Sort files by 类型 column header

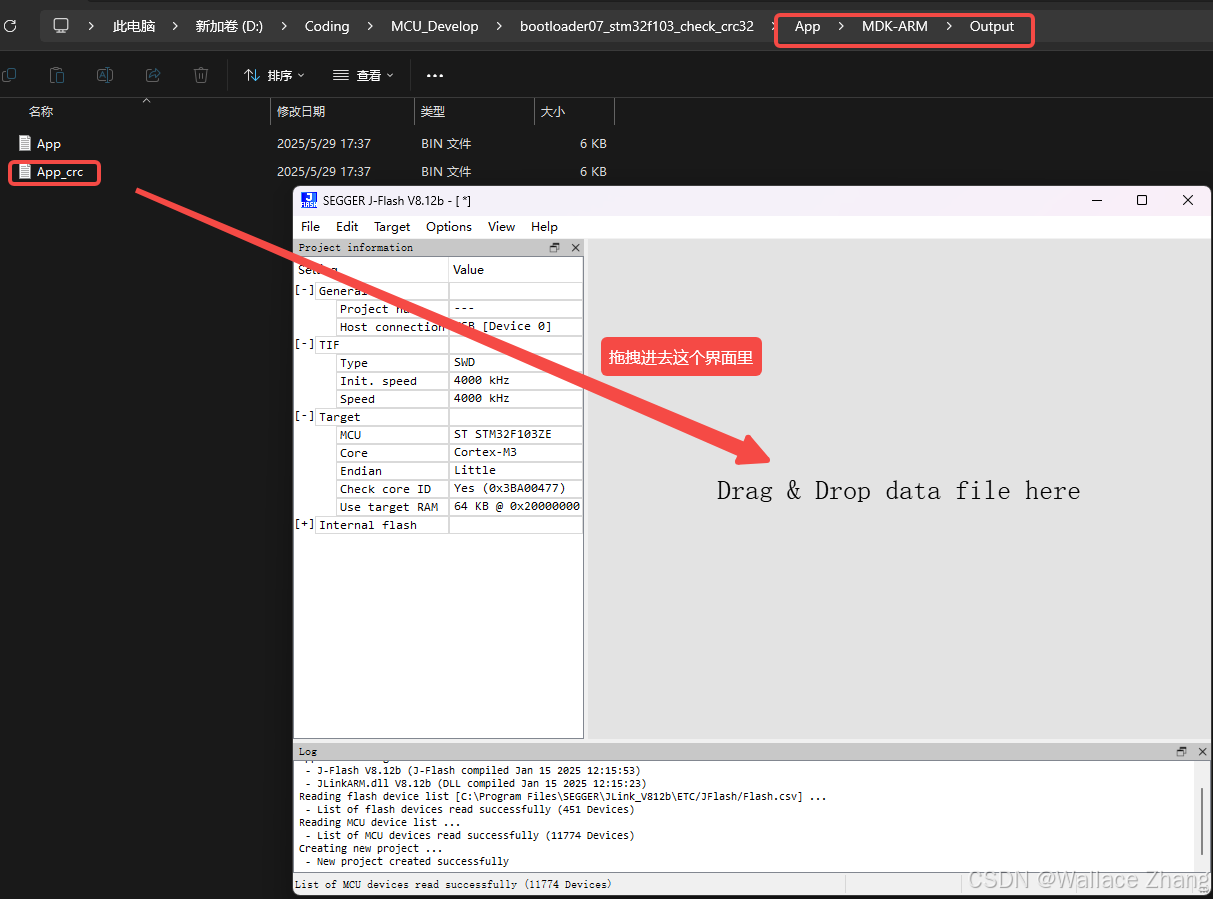click(x=433, y=112)
